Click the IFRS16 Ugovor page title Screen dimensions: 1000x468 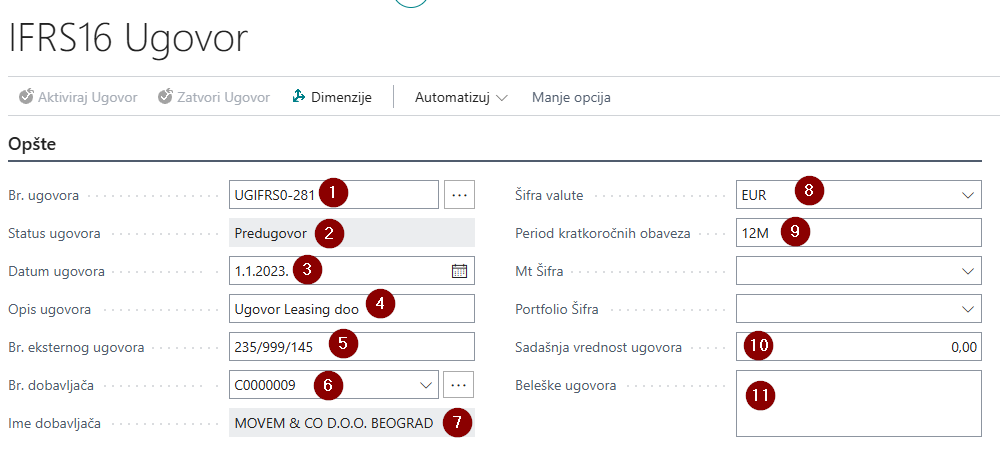coord(128,38)
